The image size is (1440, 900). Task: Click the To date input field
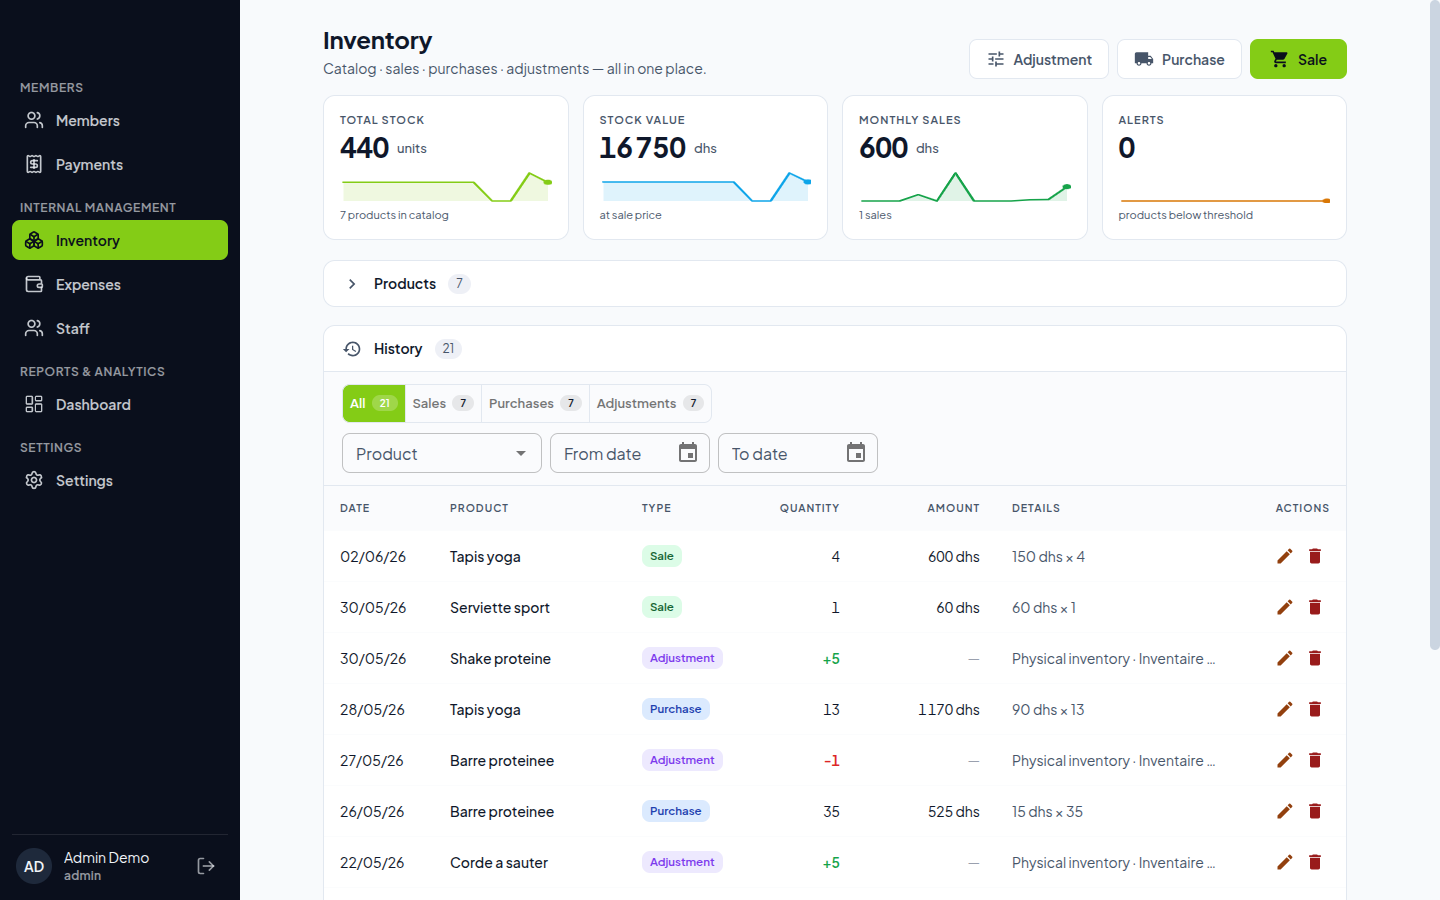point(798,453)
